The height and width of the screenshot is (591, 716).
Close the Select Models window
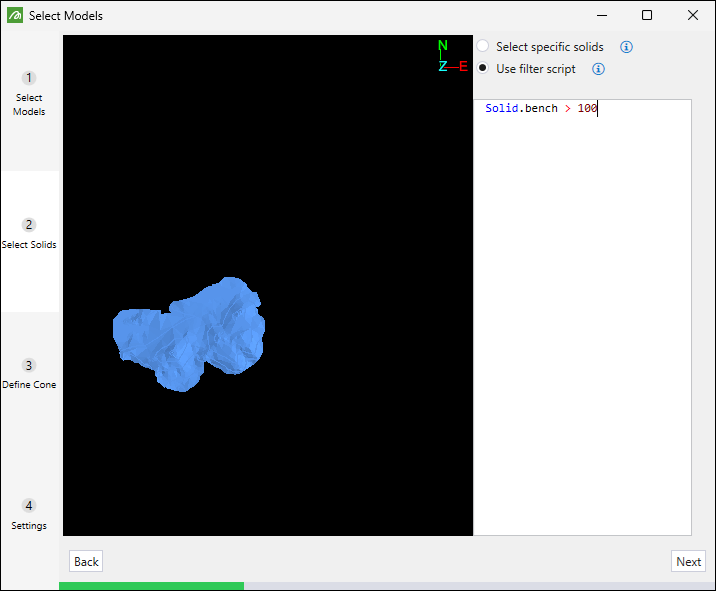click(693, 16)
